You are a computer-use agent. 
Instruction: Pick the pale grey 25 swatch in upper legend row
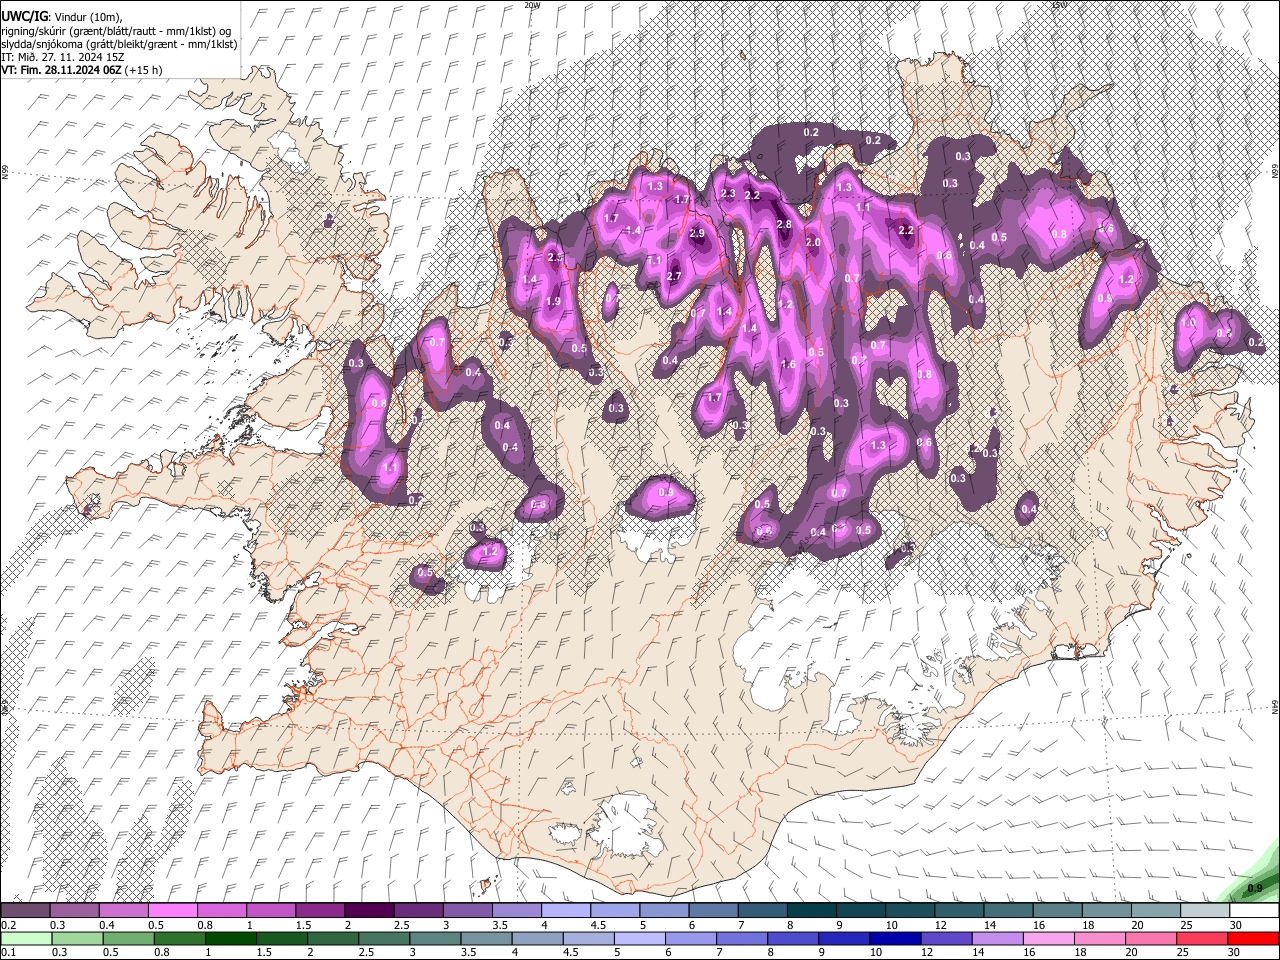tap(1205, 911)
